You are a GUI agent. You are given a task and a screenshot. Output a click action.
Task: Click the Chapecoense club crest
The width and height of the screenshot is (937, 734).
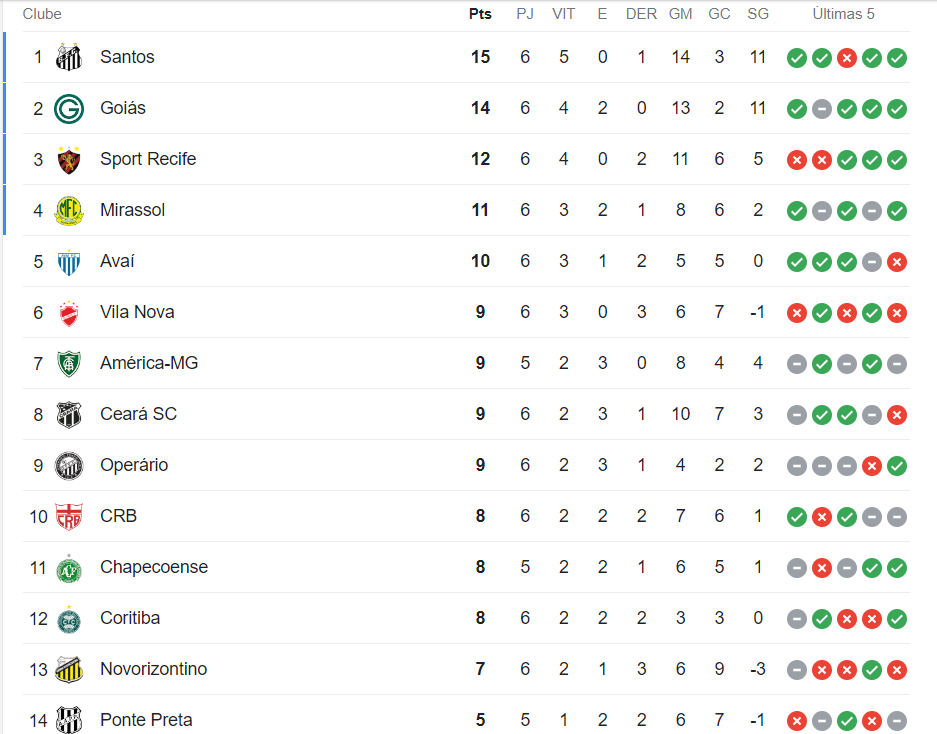pos(68,567)
